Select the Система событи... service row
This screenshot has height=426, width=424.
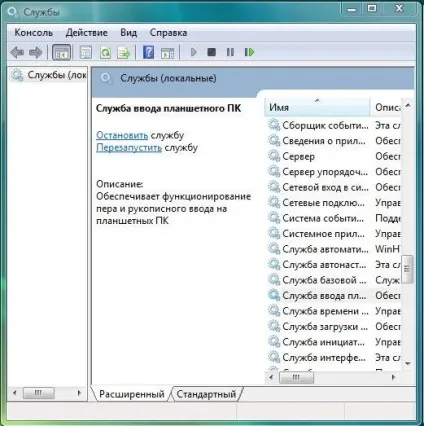click(333, 218)
